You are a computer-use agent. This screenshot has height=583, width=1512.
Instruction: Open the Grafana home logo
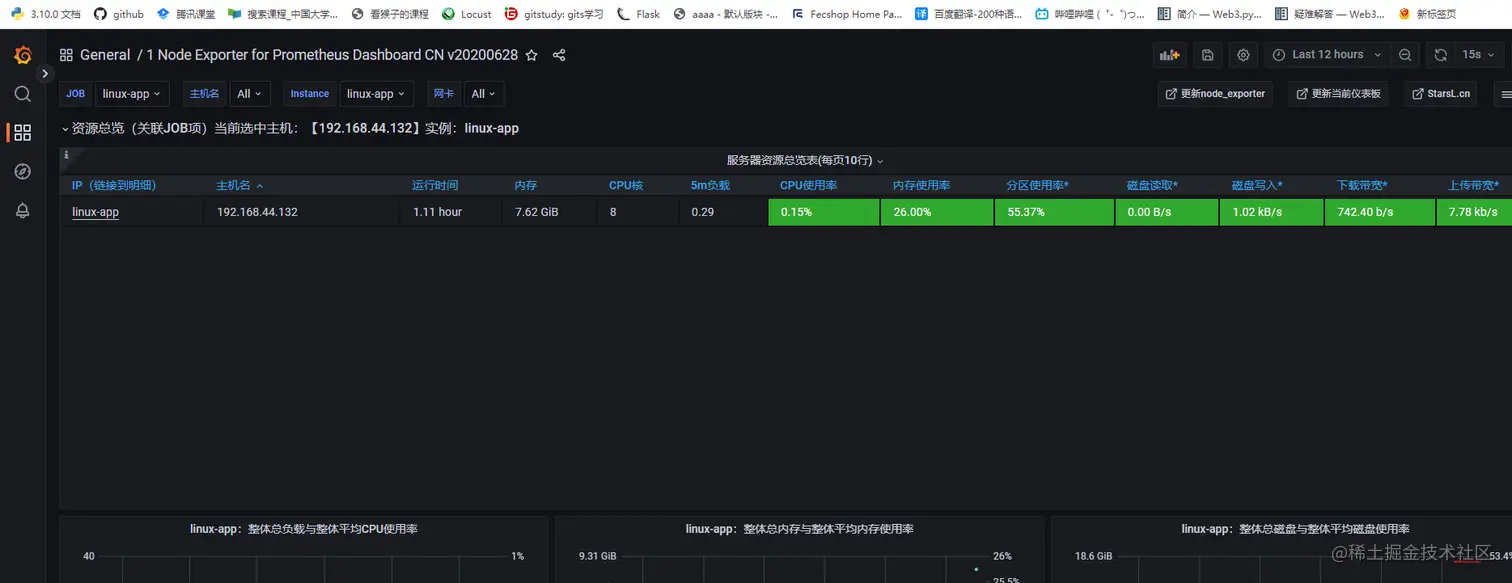pyautogui.click(x=22, y=55)
